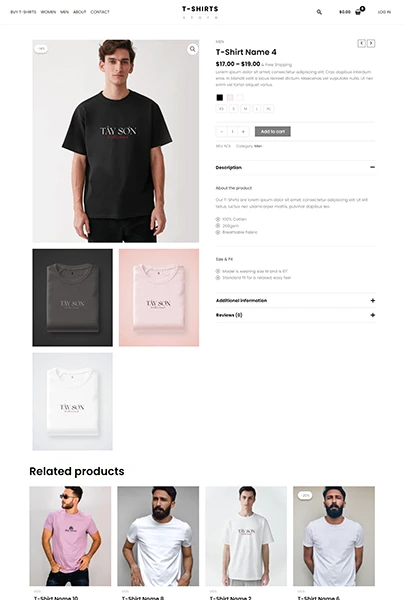The width and height of the screenshot is (404, 600).
Task: Select size XS option
Action: tap(221, 109)
